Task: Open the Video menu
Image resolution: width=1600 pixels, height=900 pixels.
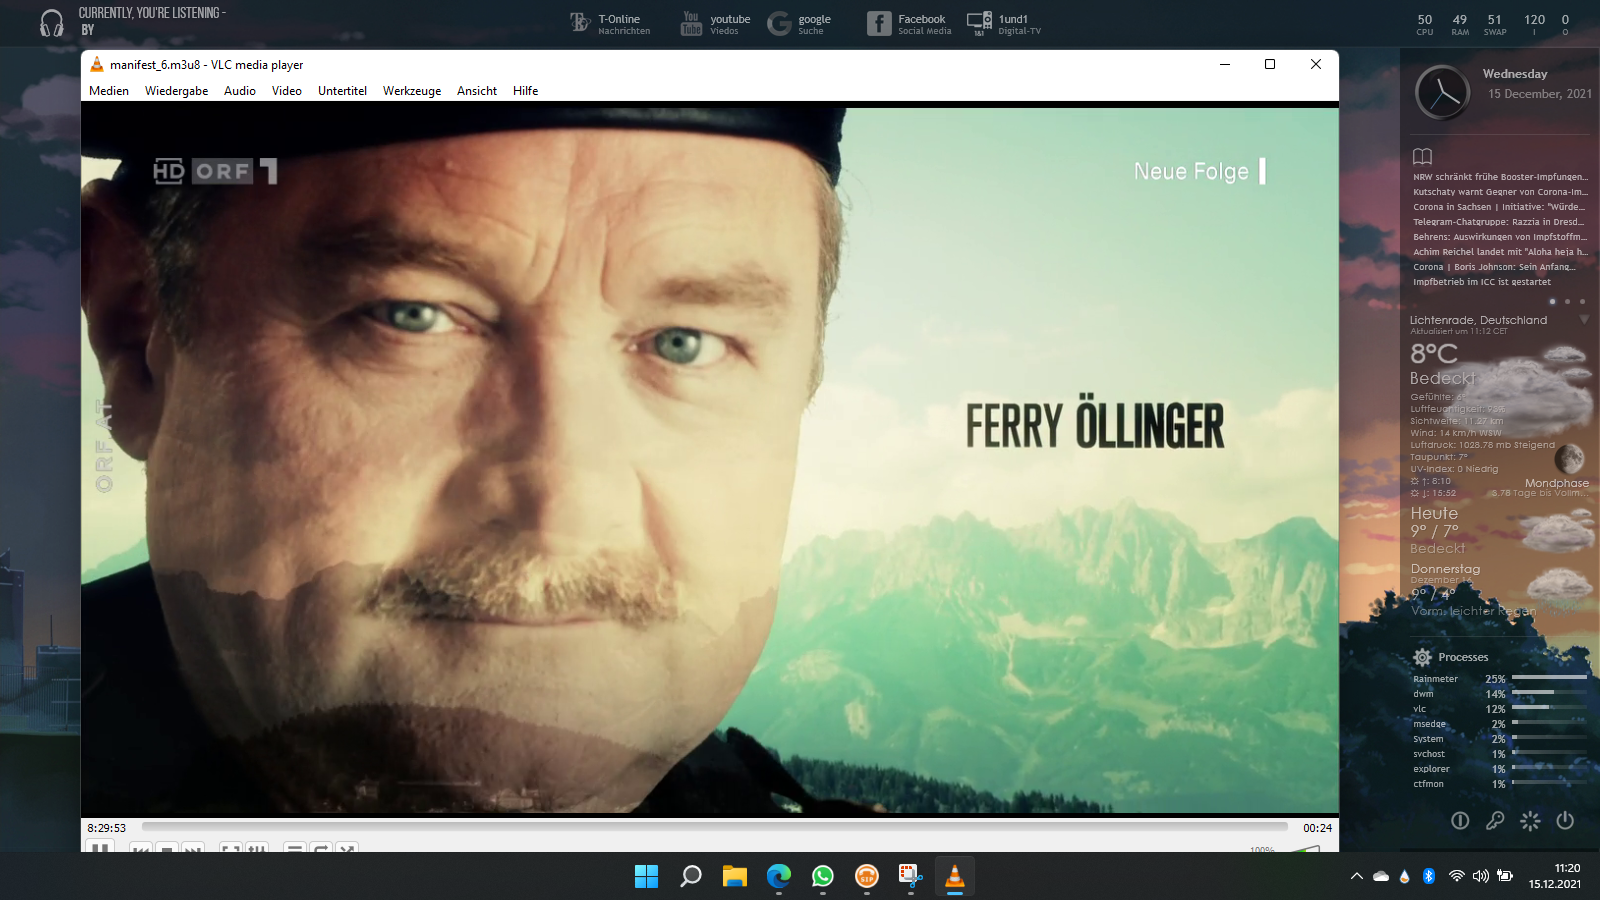Action: point(287,91)
